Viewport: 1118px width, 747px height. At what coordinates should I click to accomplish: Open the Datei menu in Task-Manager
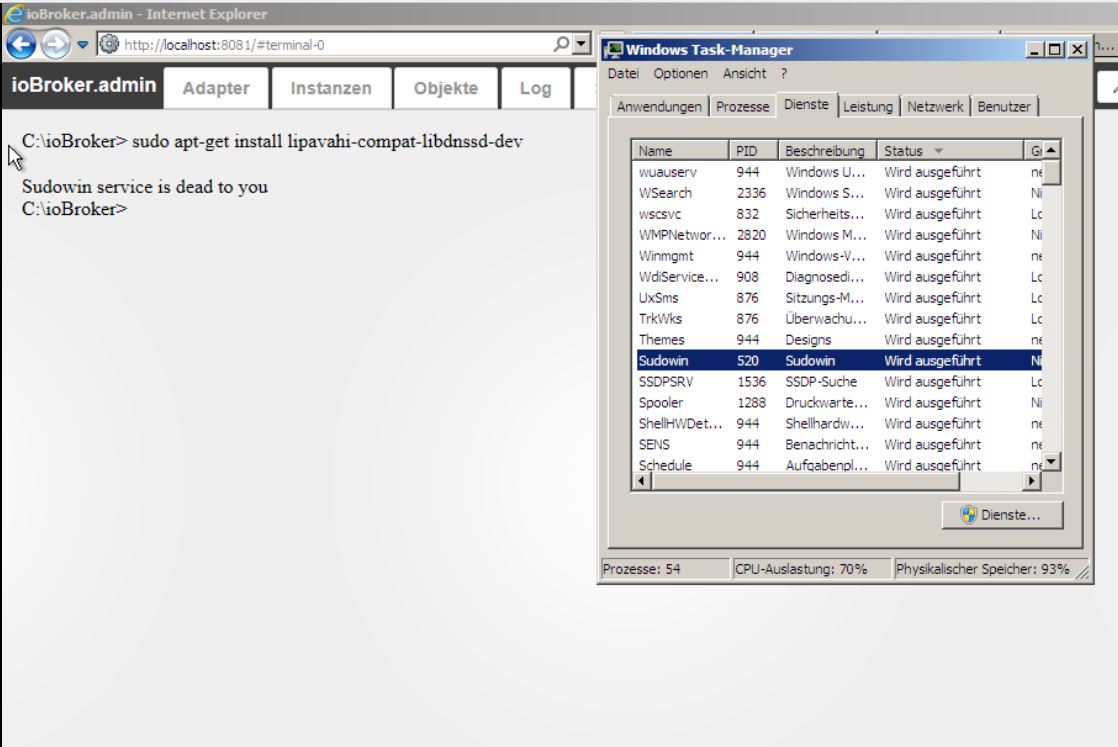623,73
